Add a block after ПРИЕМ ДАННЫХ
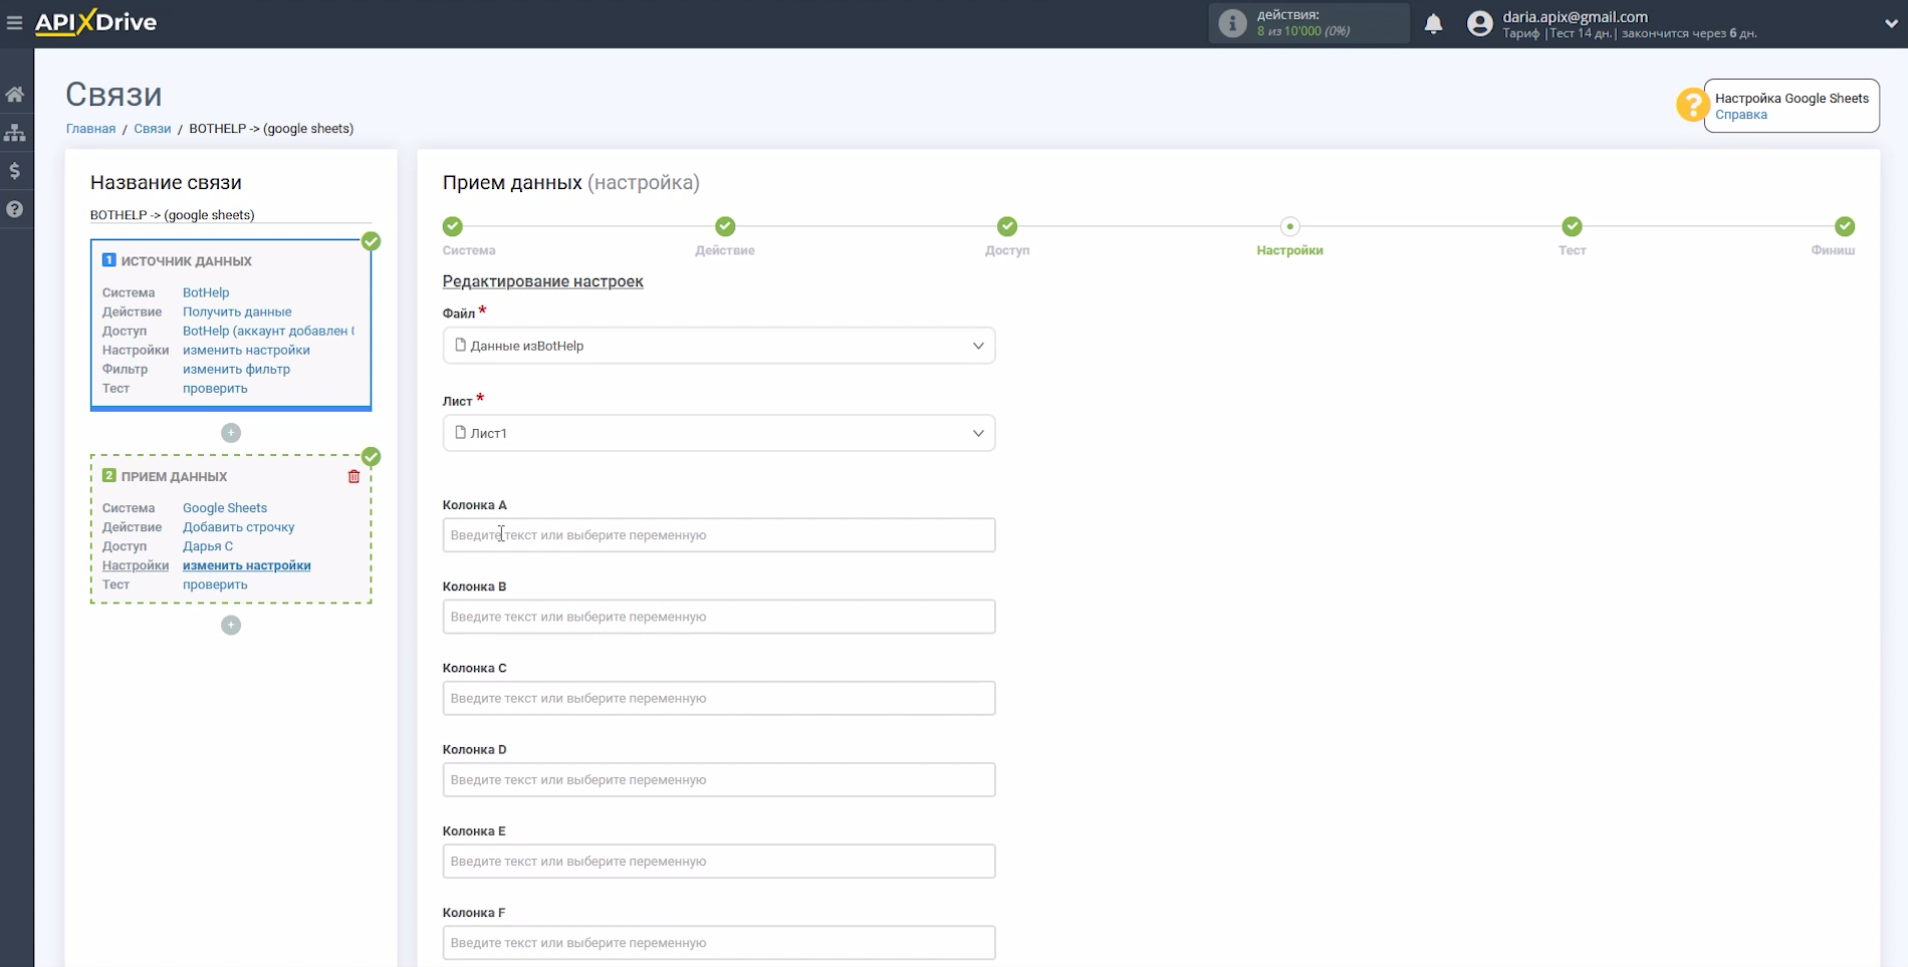This screenshot has width=1908, height=967. (231, 625)
